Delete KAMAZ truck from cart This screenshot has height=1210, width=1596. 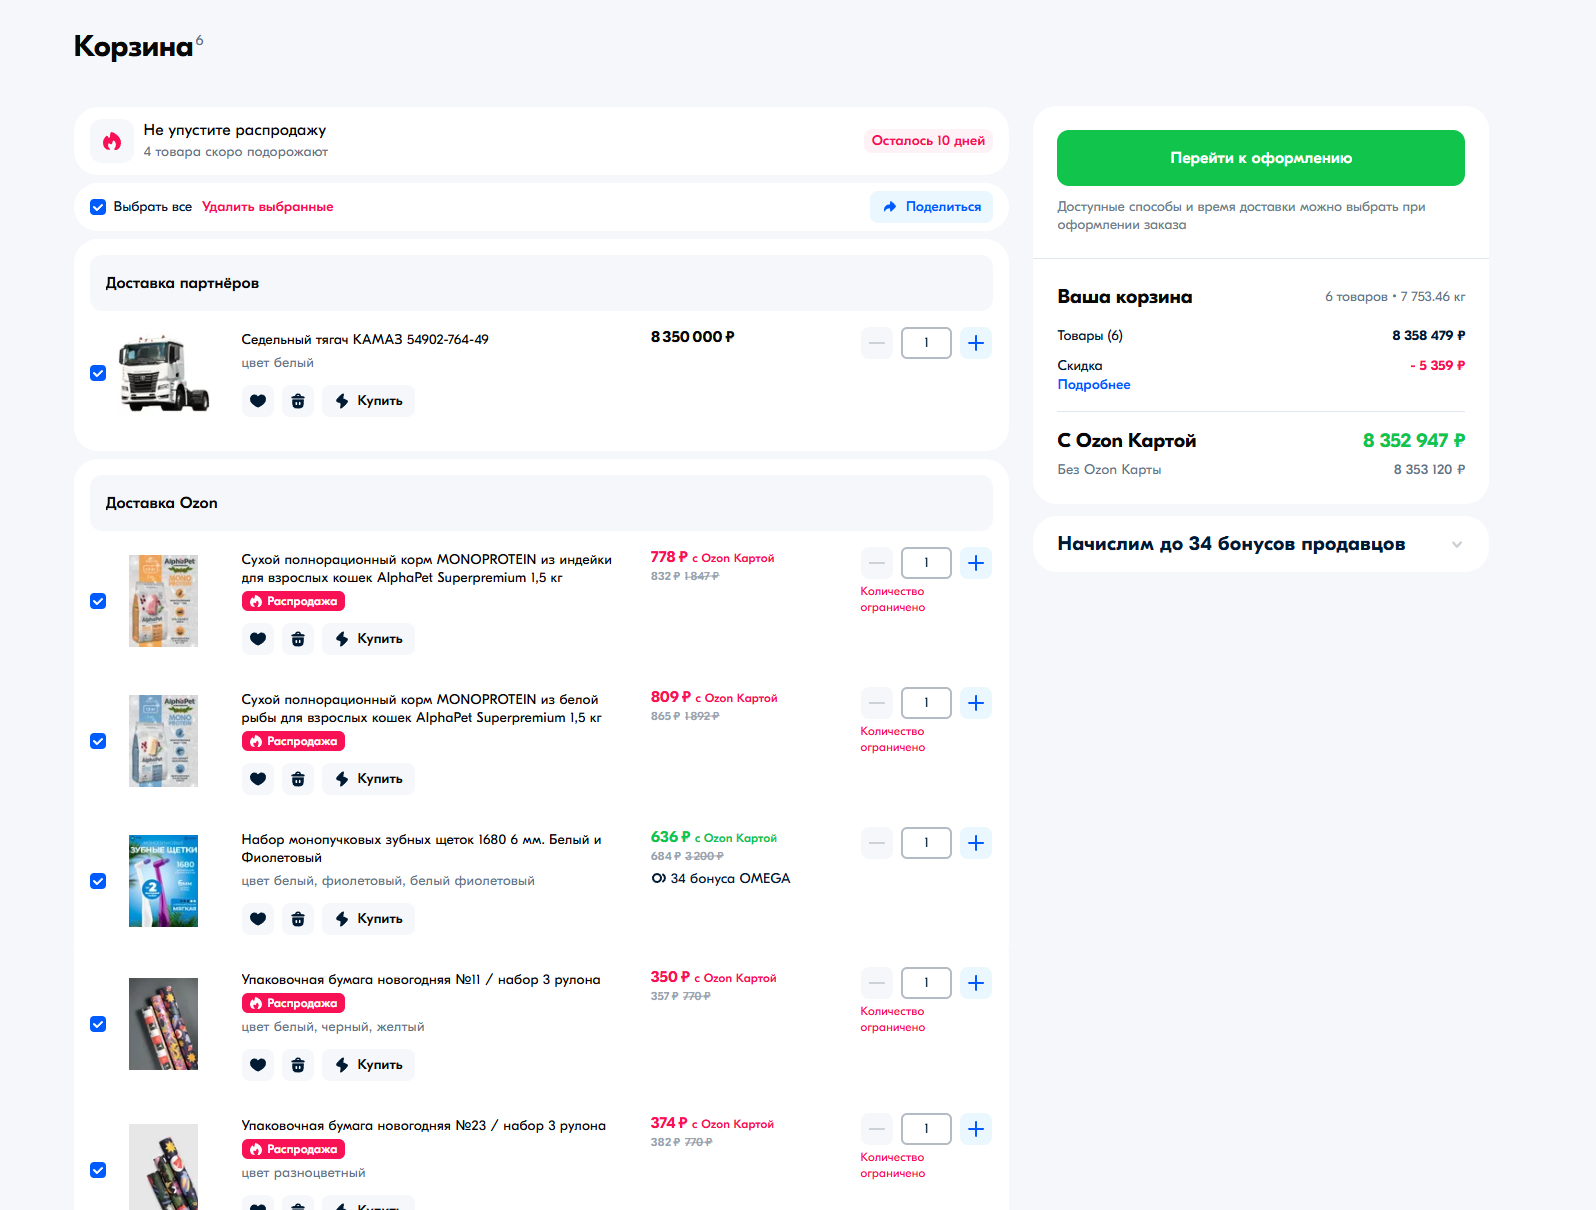(298, 401)
